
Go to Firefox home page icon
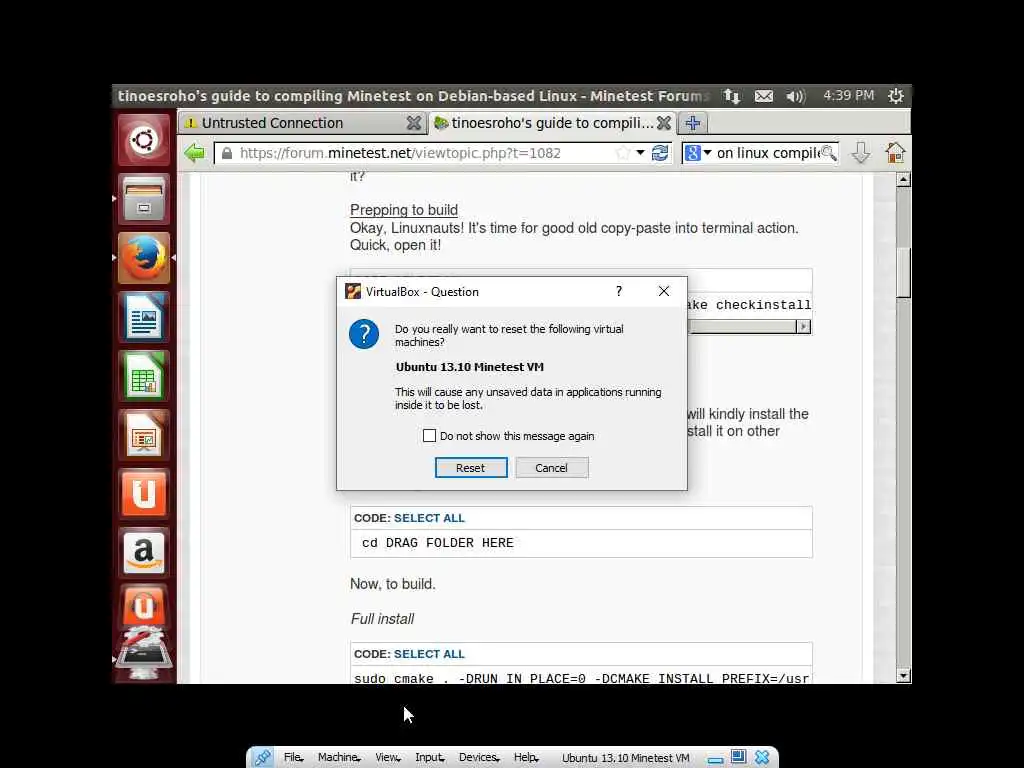[x=895, y=153]
